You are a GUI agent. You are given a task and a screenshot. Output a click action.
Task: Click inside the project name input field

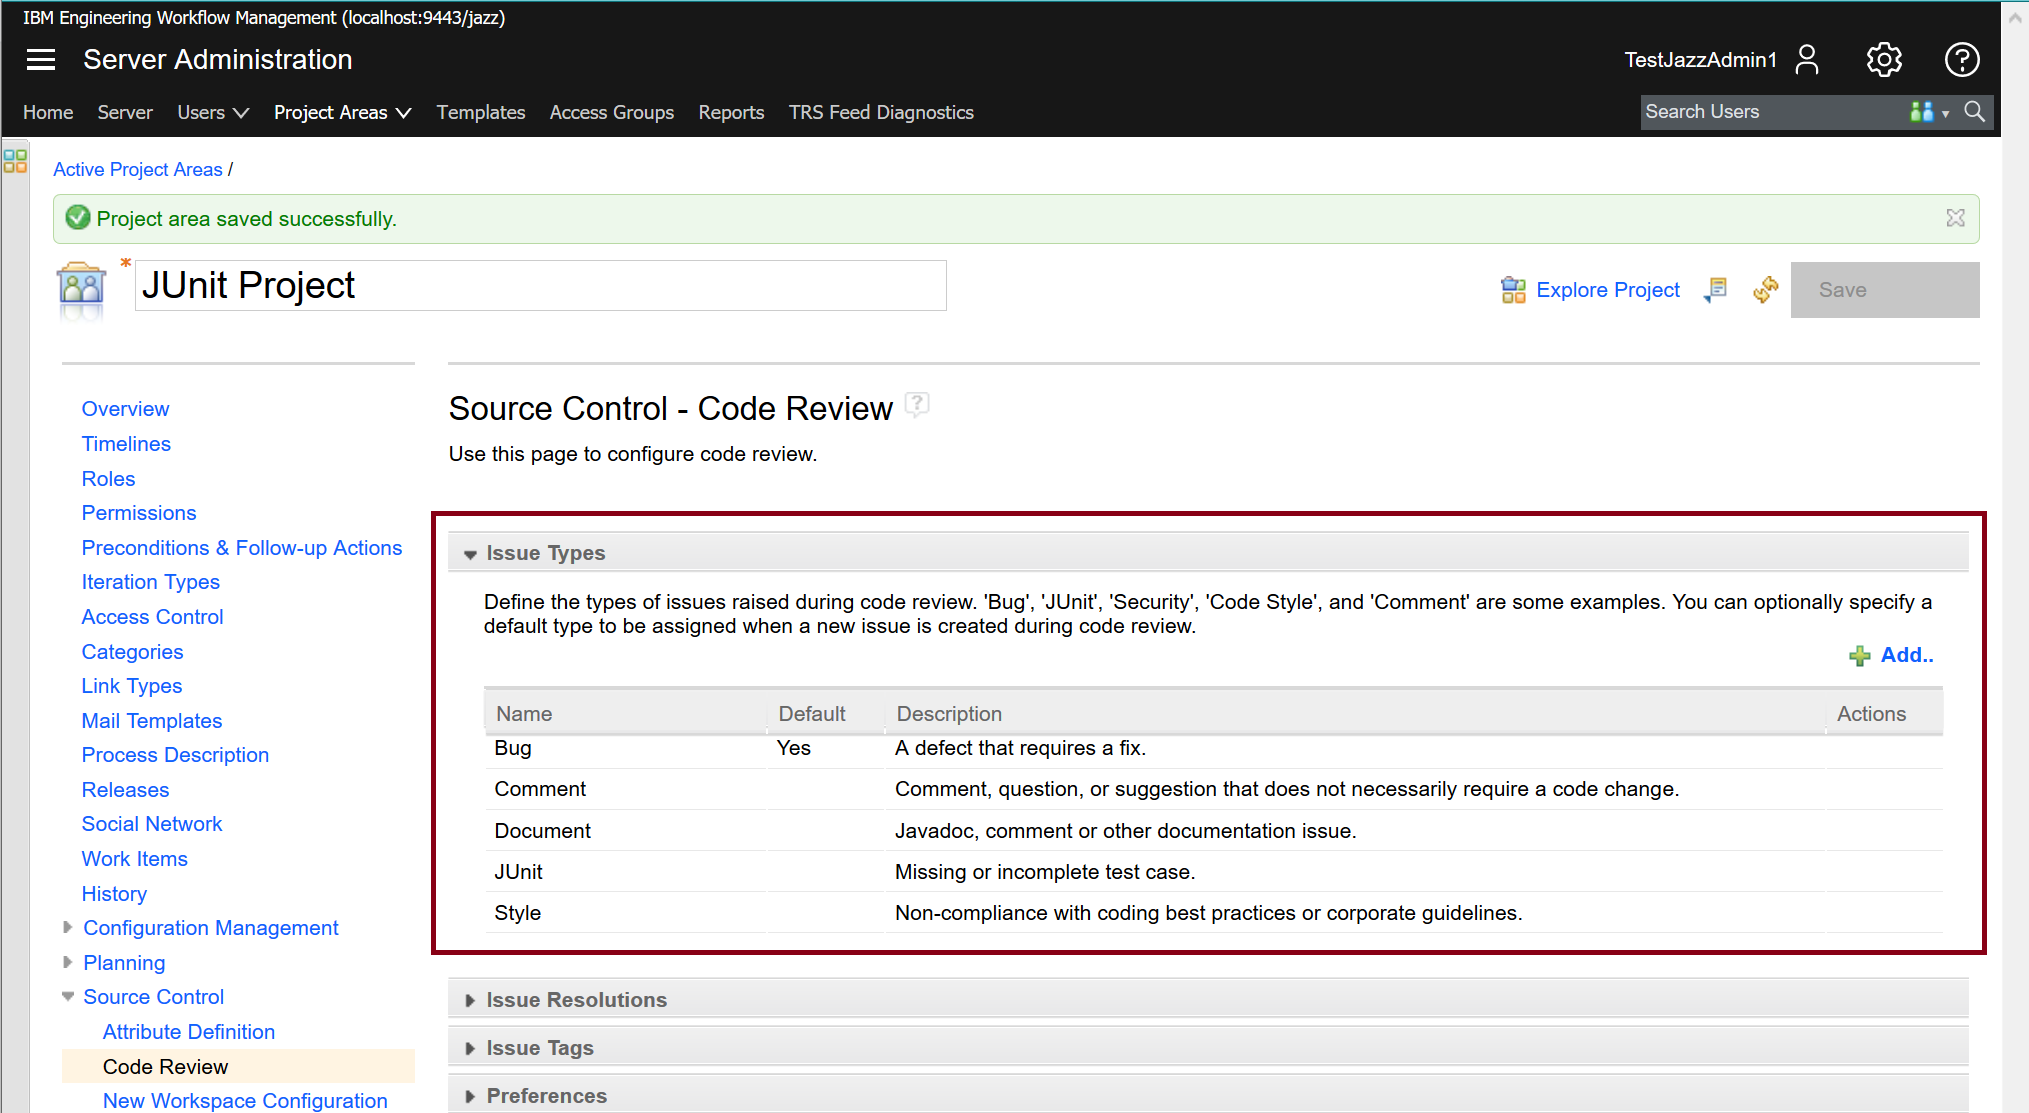point(540,285)
